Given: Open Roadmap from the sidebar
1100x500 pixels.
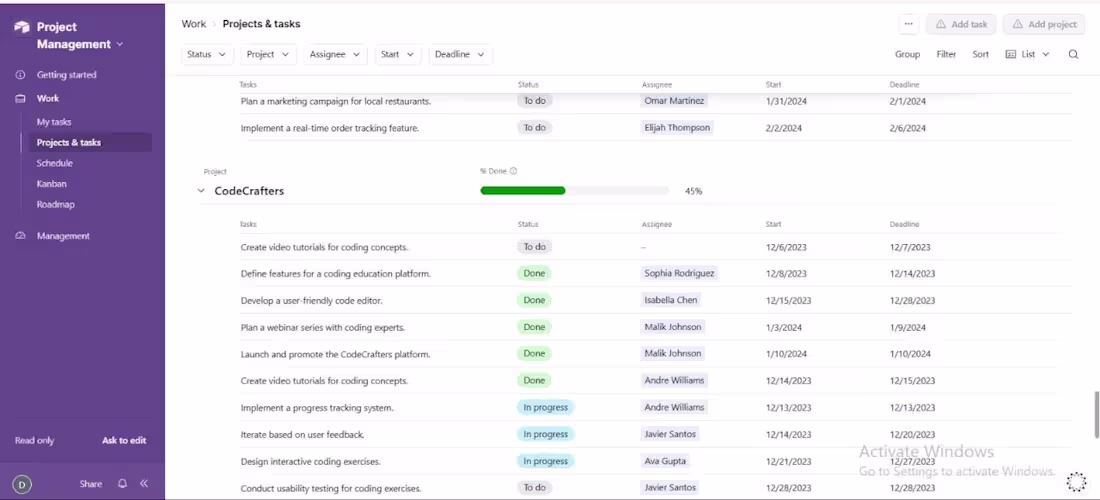Looking at the screenshot, I should point(55,204).
